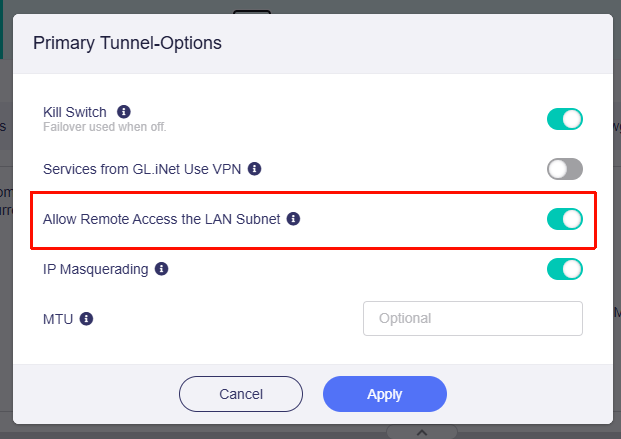Image resolution: width=621 pixels, height=439 pixels.
Task: Show the MTU info icon tooltip
Action: pos(86,319)
